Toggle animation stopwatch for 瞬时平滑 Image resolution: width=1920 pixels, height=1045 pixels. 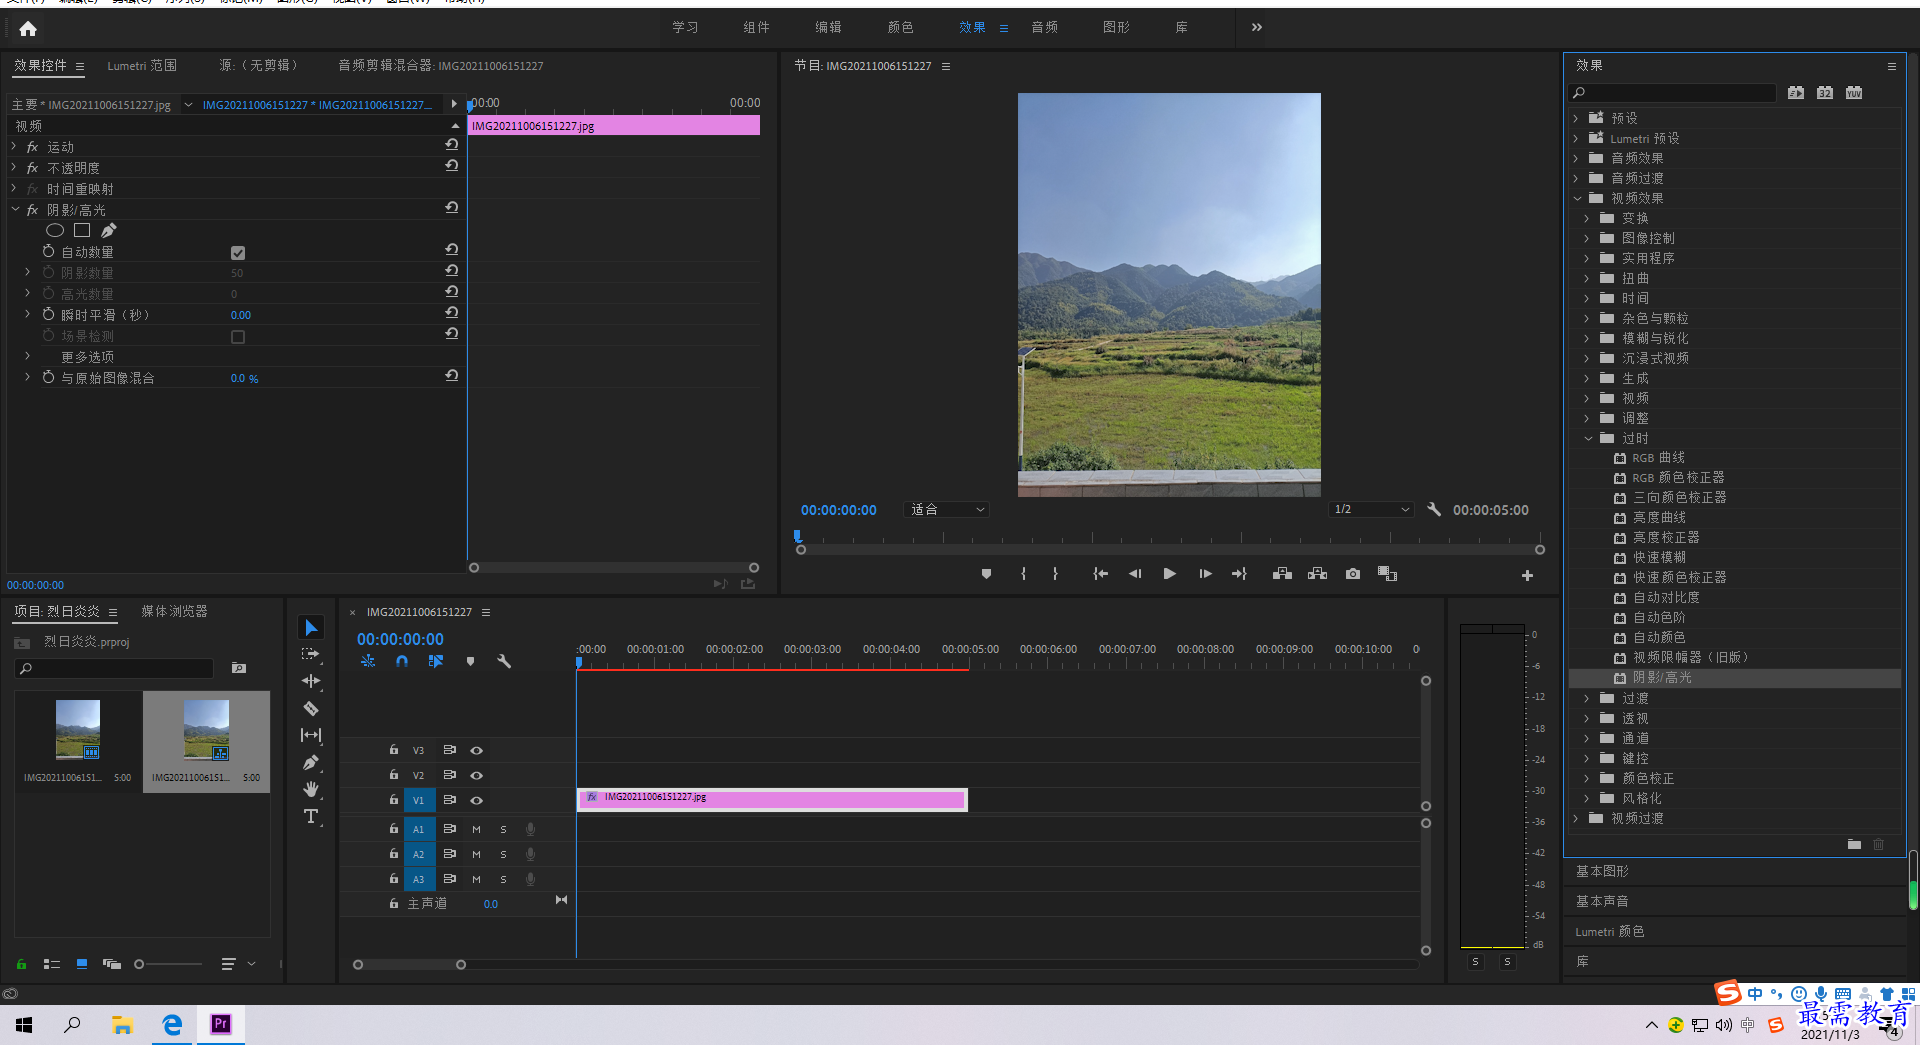(48, 314)
